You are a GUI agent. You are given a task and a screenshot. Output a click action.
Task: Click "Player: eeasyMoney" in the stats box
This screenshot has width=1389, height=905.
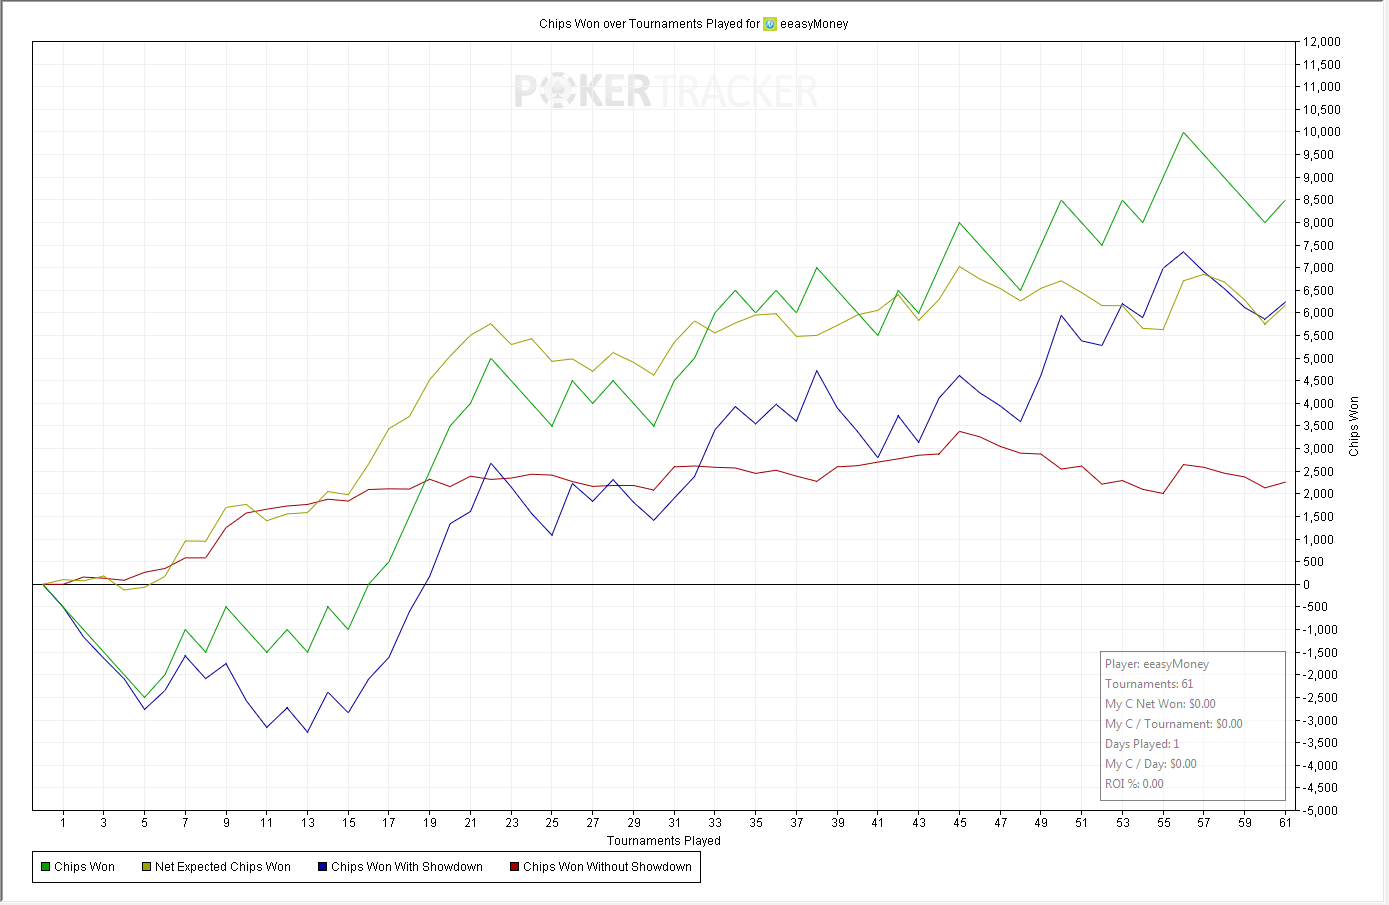(x=1156, y=664)
